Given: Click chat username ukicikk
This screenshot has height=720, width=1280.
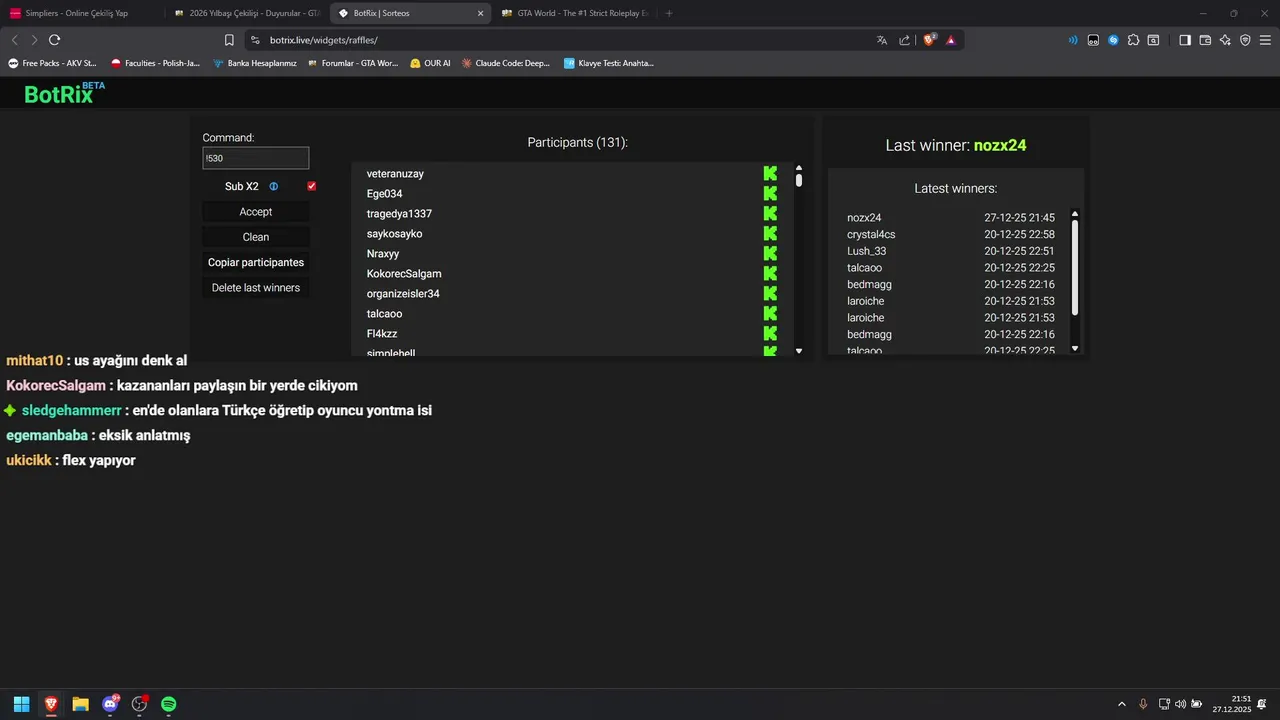Looking at the screenshot, I should [29, 460].
